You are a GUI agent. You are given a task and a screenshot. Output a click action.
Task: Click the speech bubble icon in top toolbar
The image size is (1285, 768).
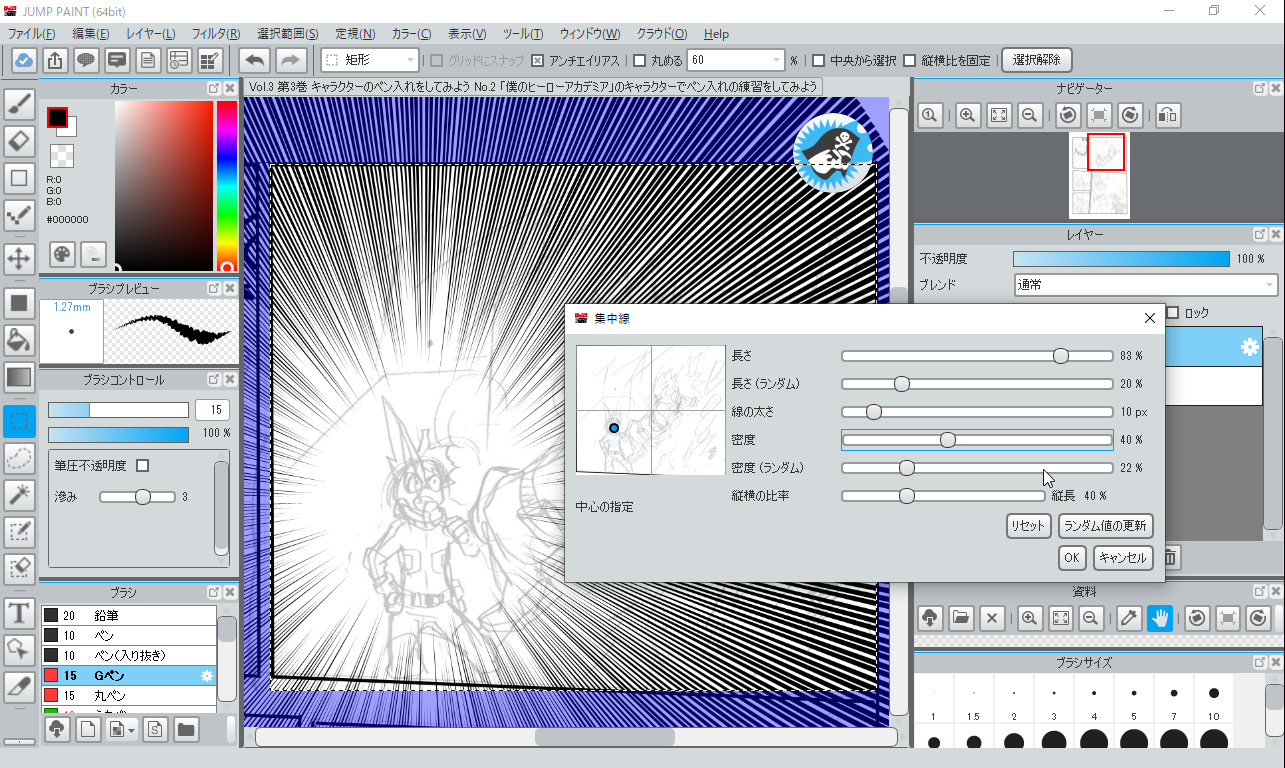click(86, 60)
